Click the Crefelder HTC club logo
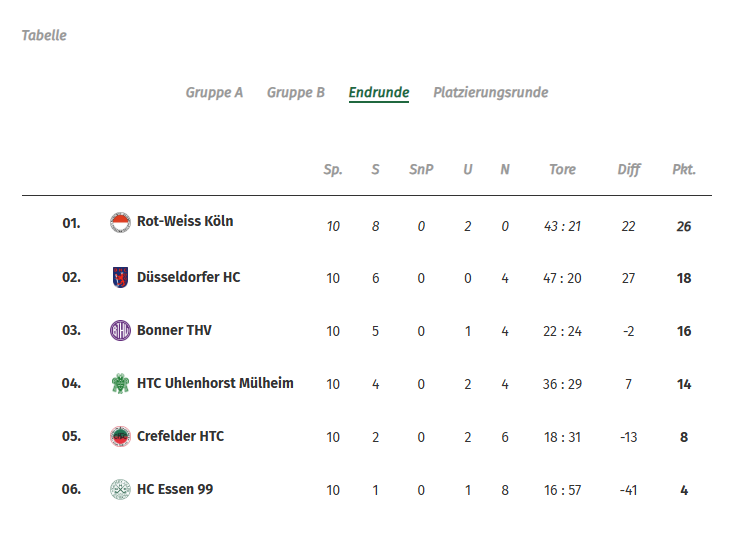The height and width of the screenshot is (537, 729). pos(120,436)
